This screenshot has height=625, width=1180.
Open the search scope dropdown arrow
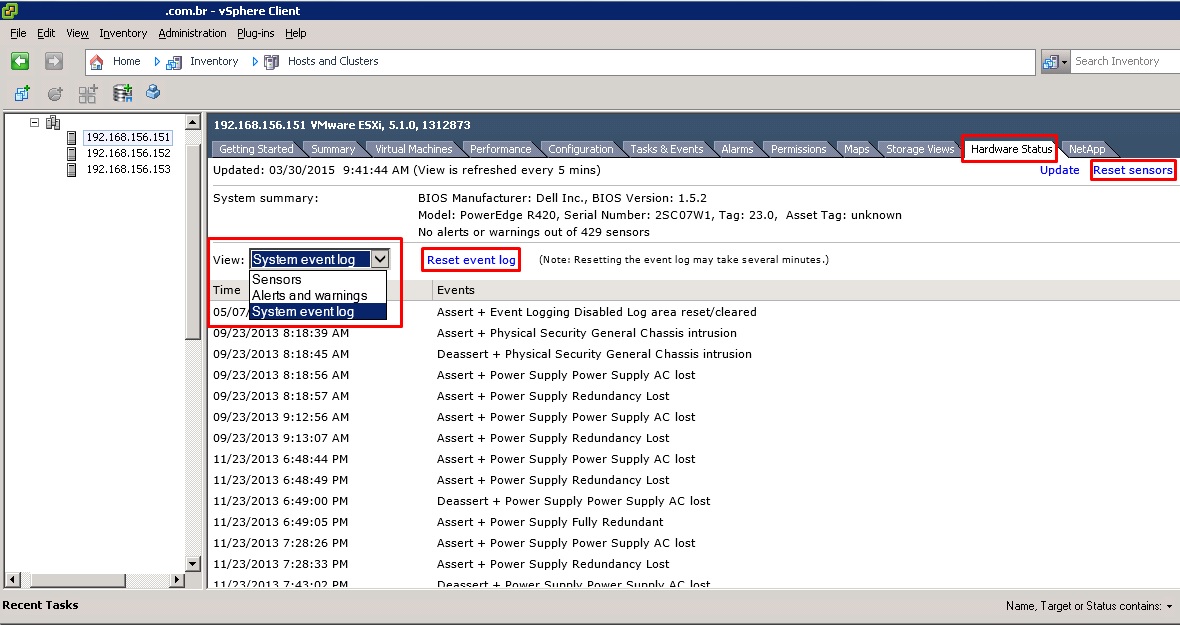[1065, 61]
